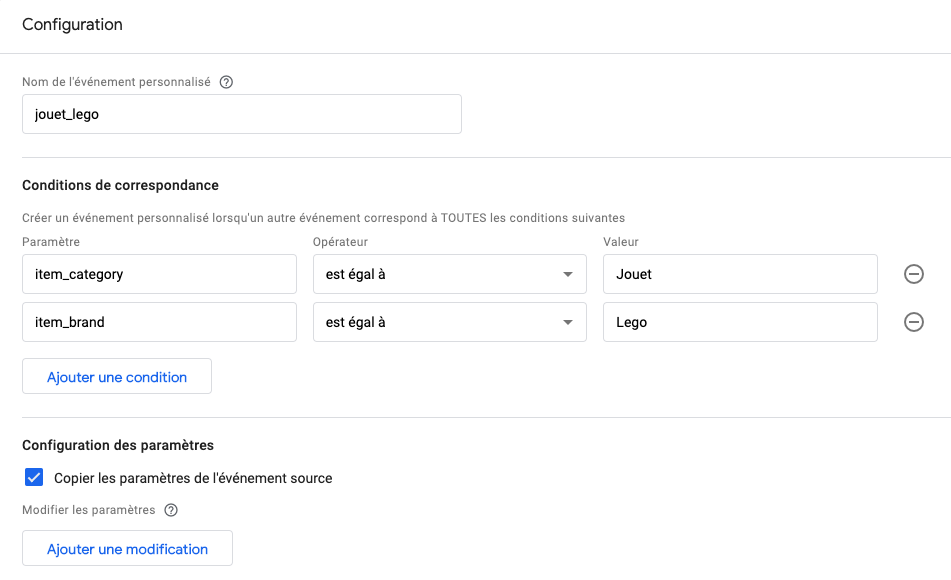Remove the item_brand condition row
951x580 pixels.
(913, 322)
